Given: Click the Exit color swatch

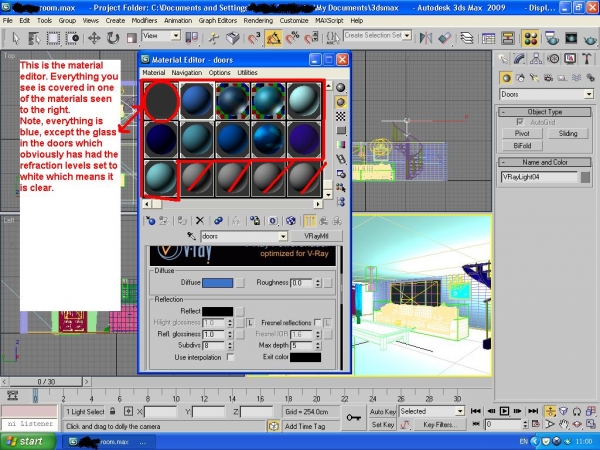Looking at the screenshot, I should click(x=305, y=357).
